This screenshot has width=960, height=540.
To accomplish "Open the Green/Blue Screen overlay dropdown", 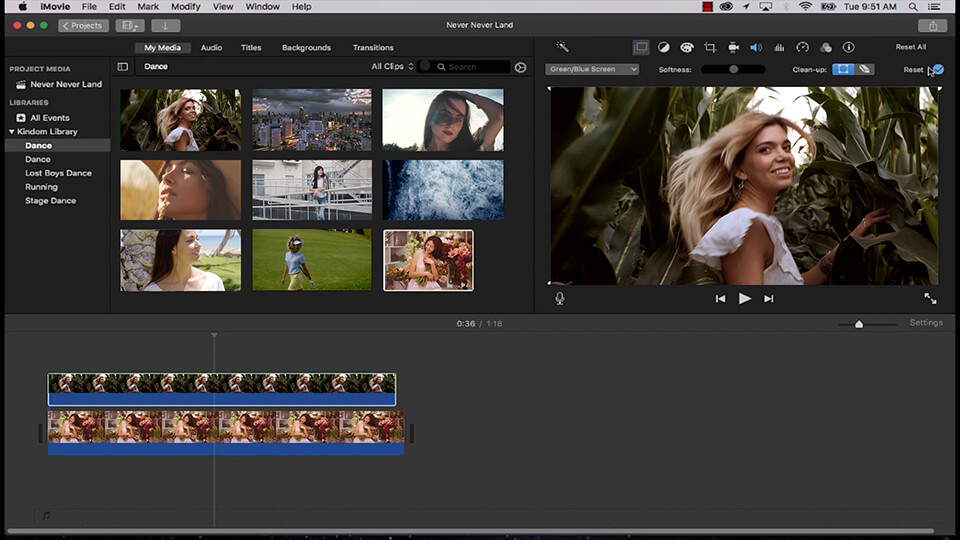I will click(592, 69).
